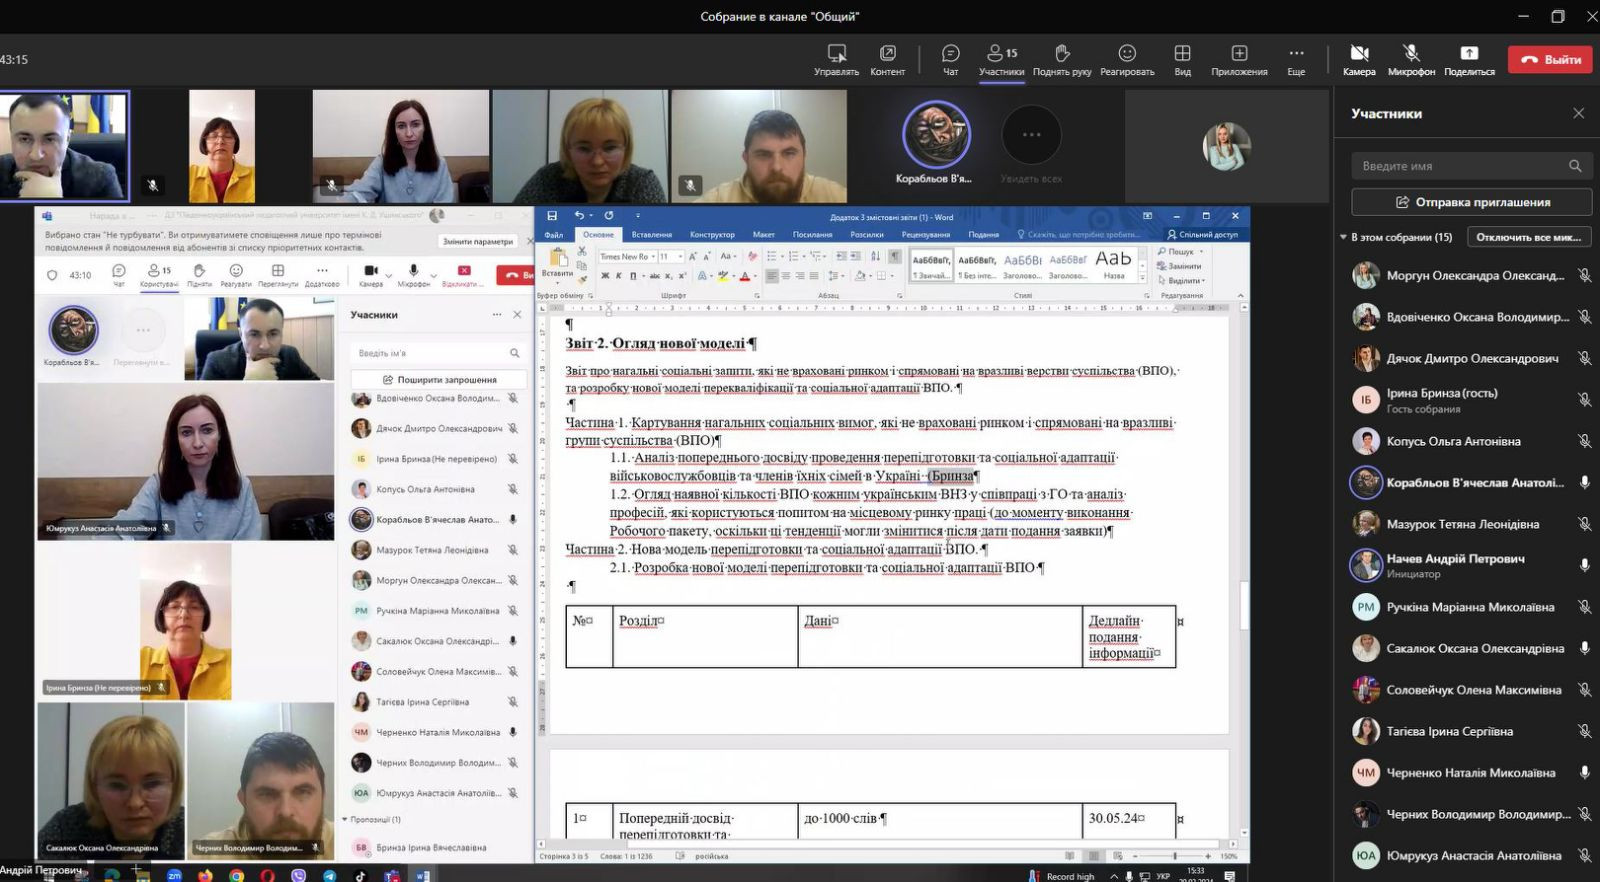Align text left in Word's paragraph group
The width and height of the screenshot is (1600, 882).
click(772, 276)
